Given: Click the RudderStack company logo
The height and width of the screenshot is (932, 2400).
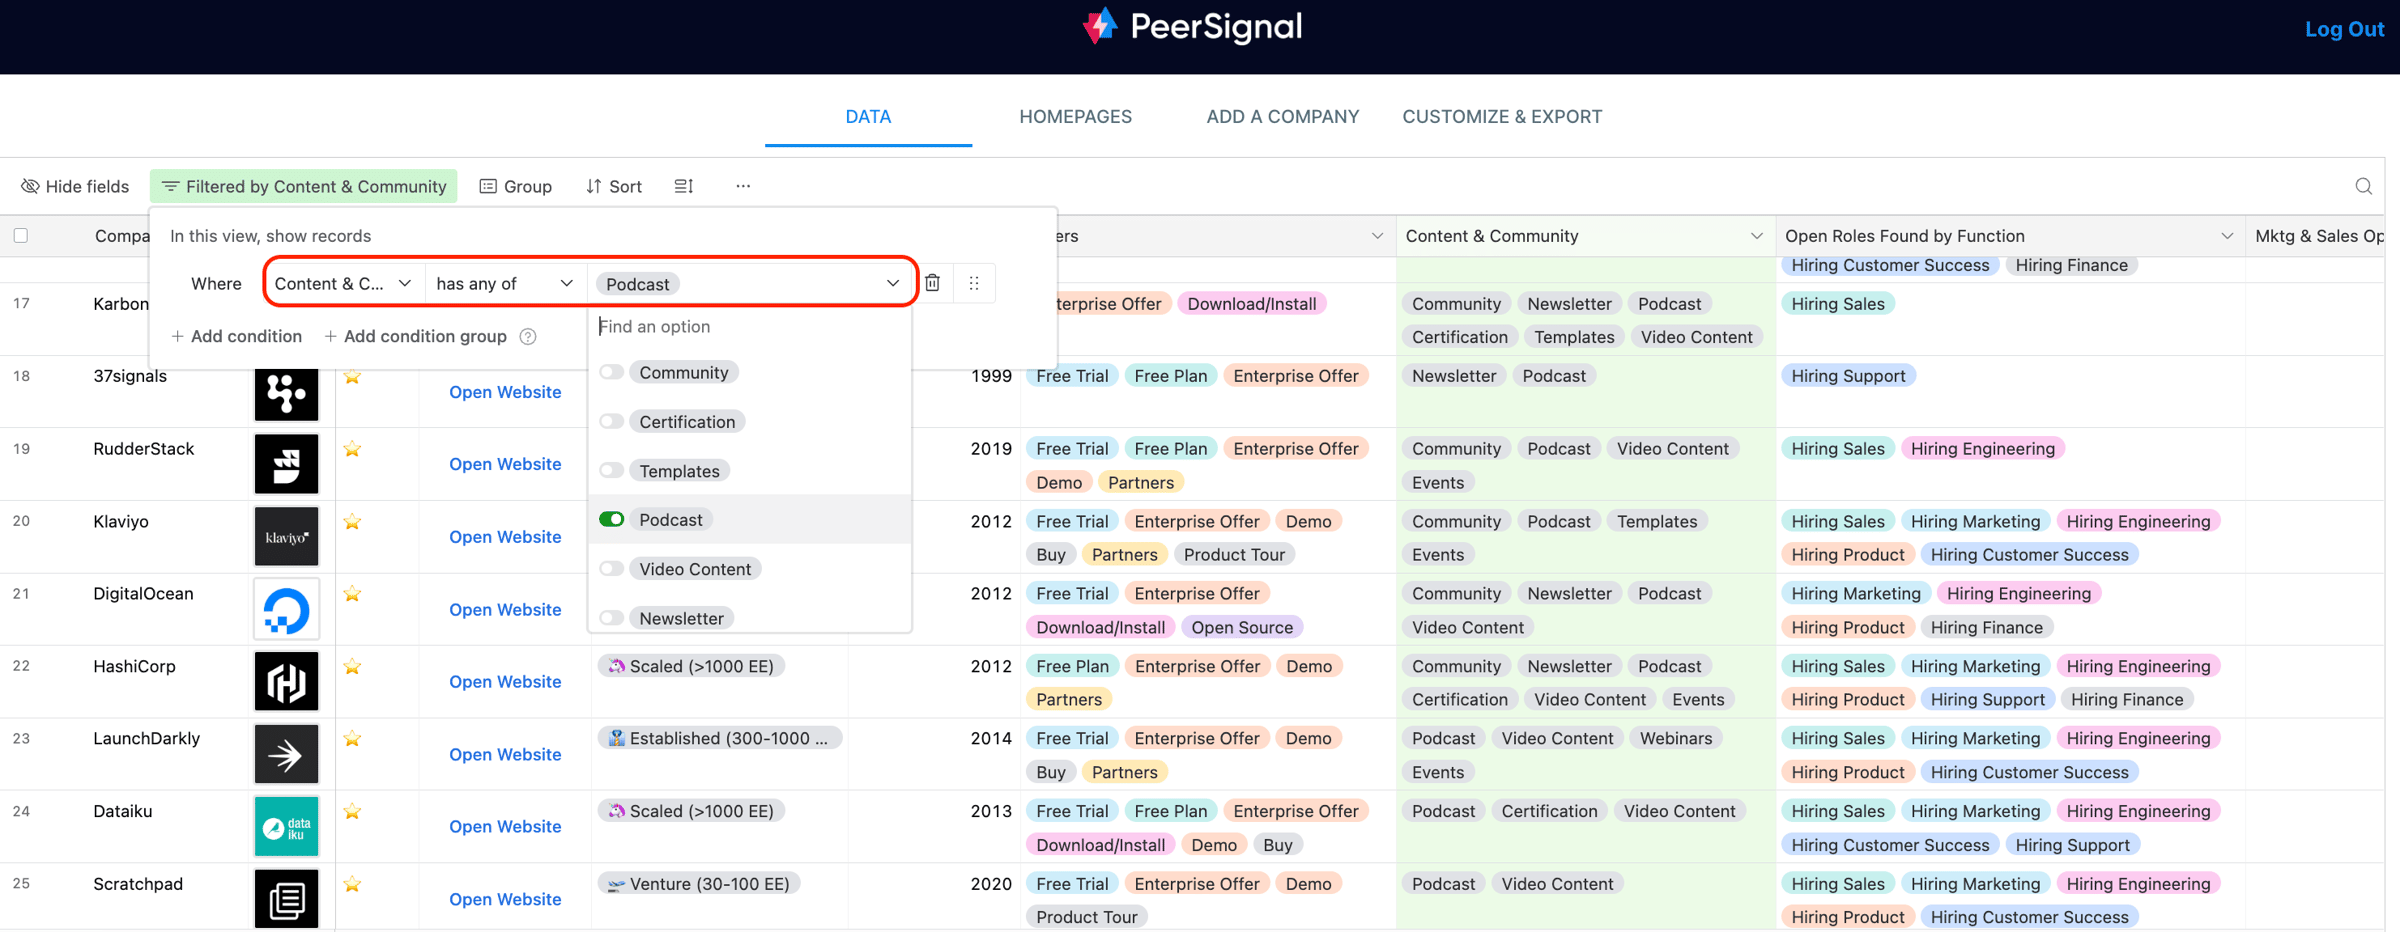Looking at the screenshot, I should (x=286, y=464).
